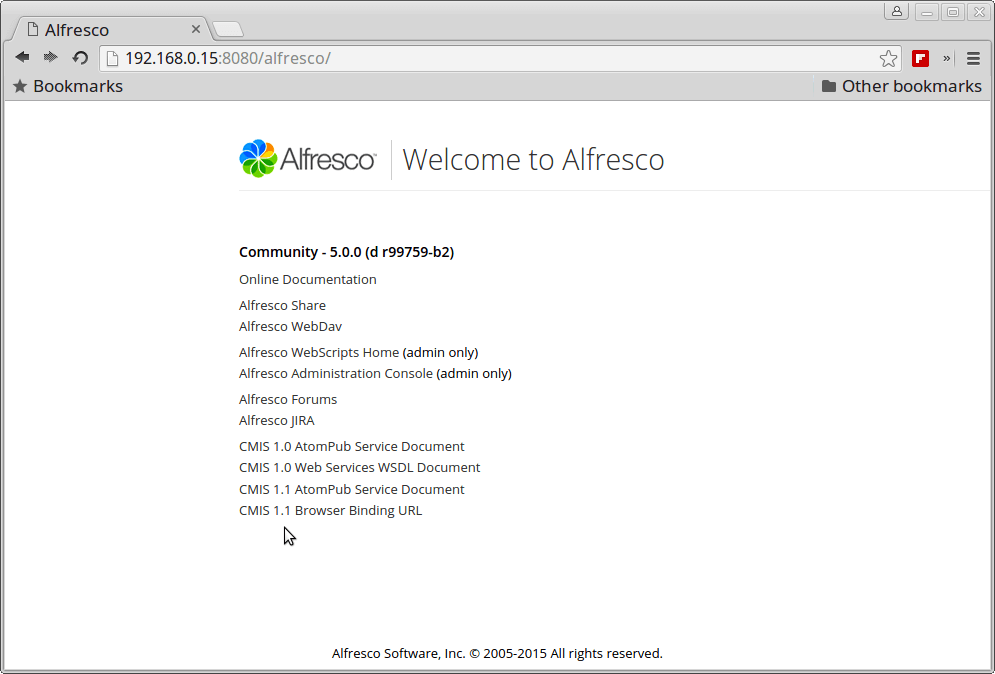Visit the Alfresco JIRA link

[x=277, y=420]
